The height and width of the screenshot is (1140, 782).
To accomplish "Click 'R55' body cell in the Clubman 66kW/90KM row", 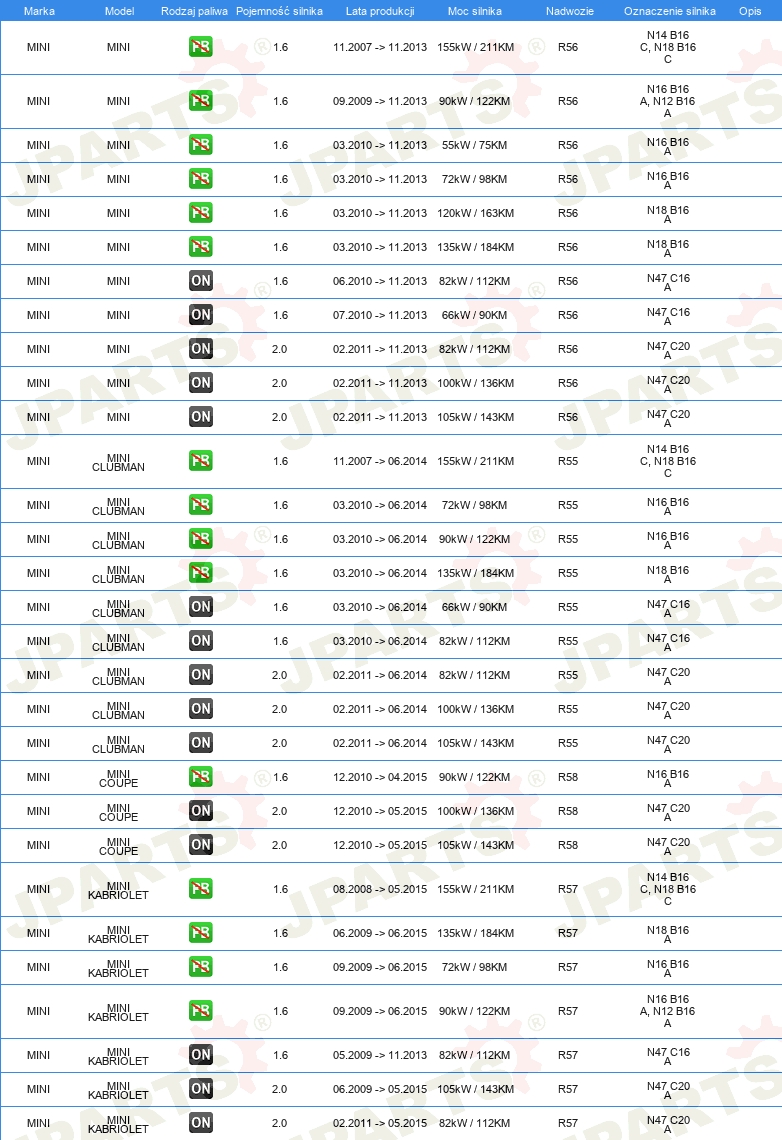I will click(568, 607).
